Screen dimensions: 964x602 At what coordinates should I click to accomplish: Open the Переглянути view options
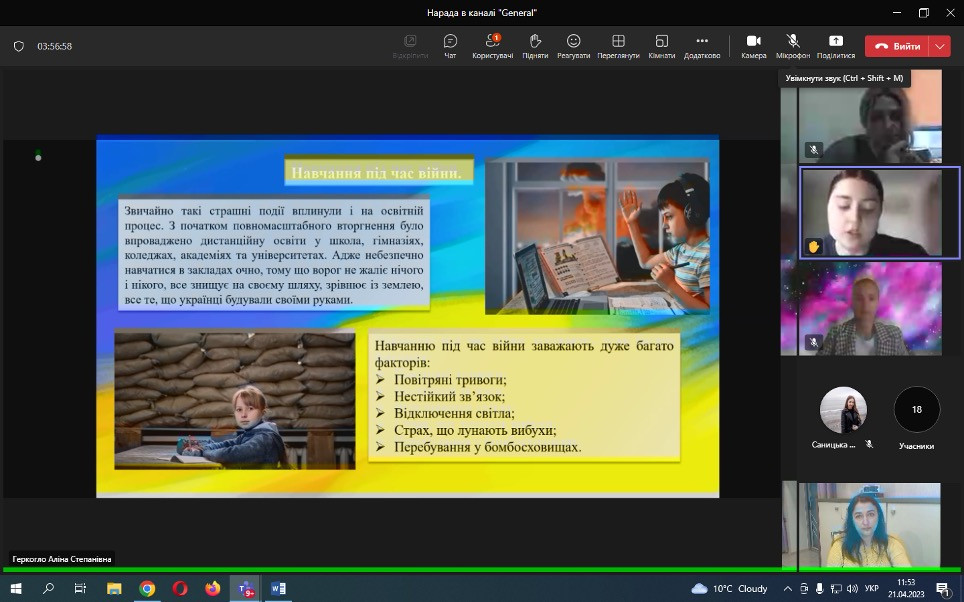point(618,45)
